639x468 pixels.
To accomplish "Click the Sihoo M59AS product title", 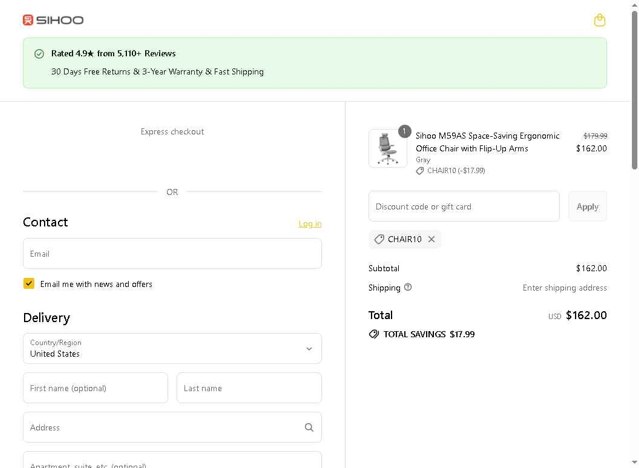I will point(487,142).
